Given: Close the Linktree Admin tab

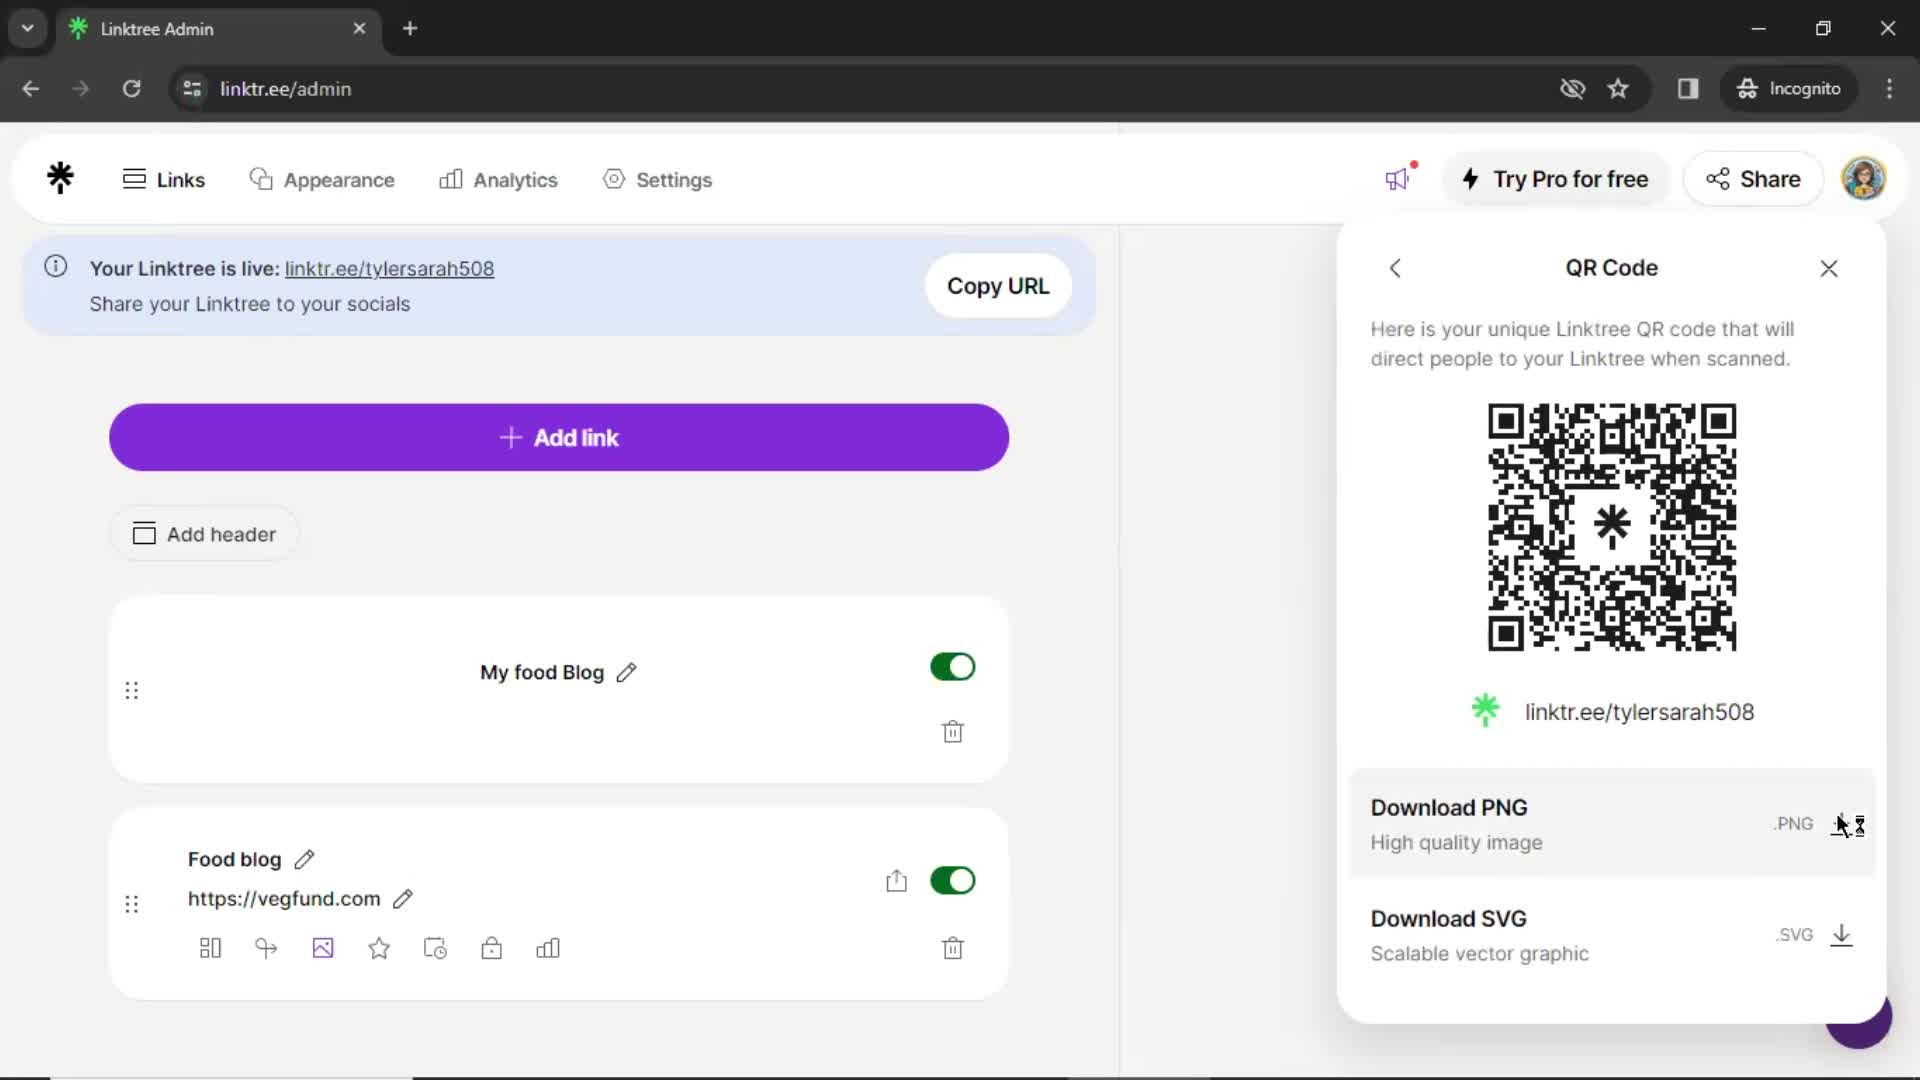Looking at the screenshot, I should pos(359,29).
